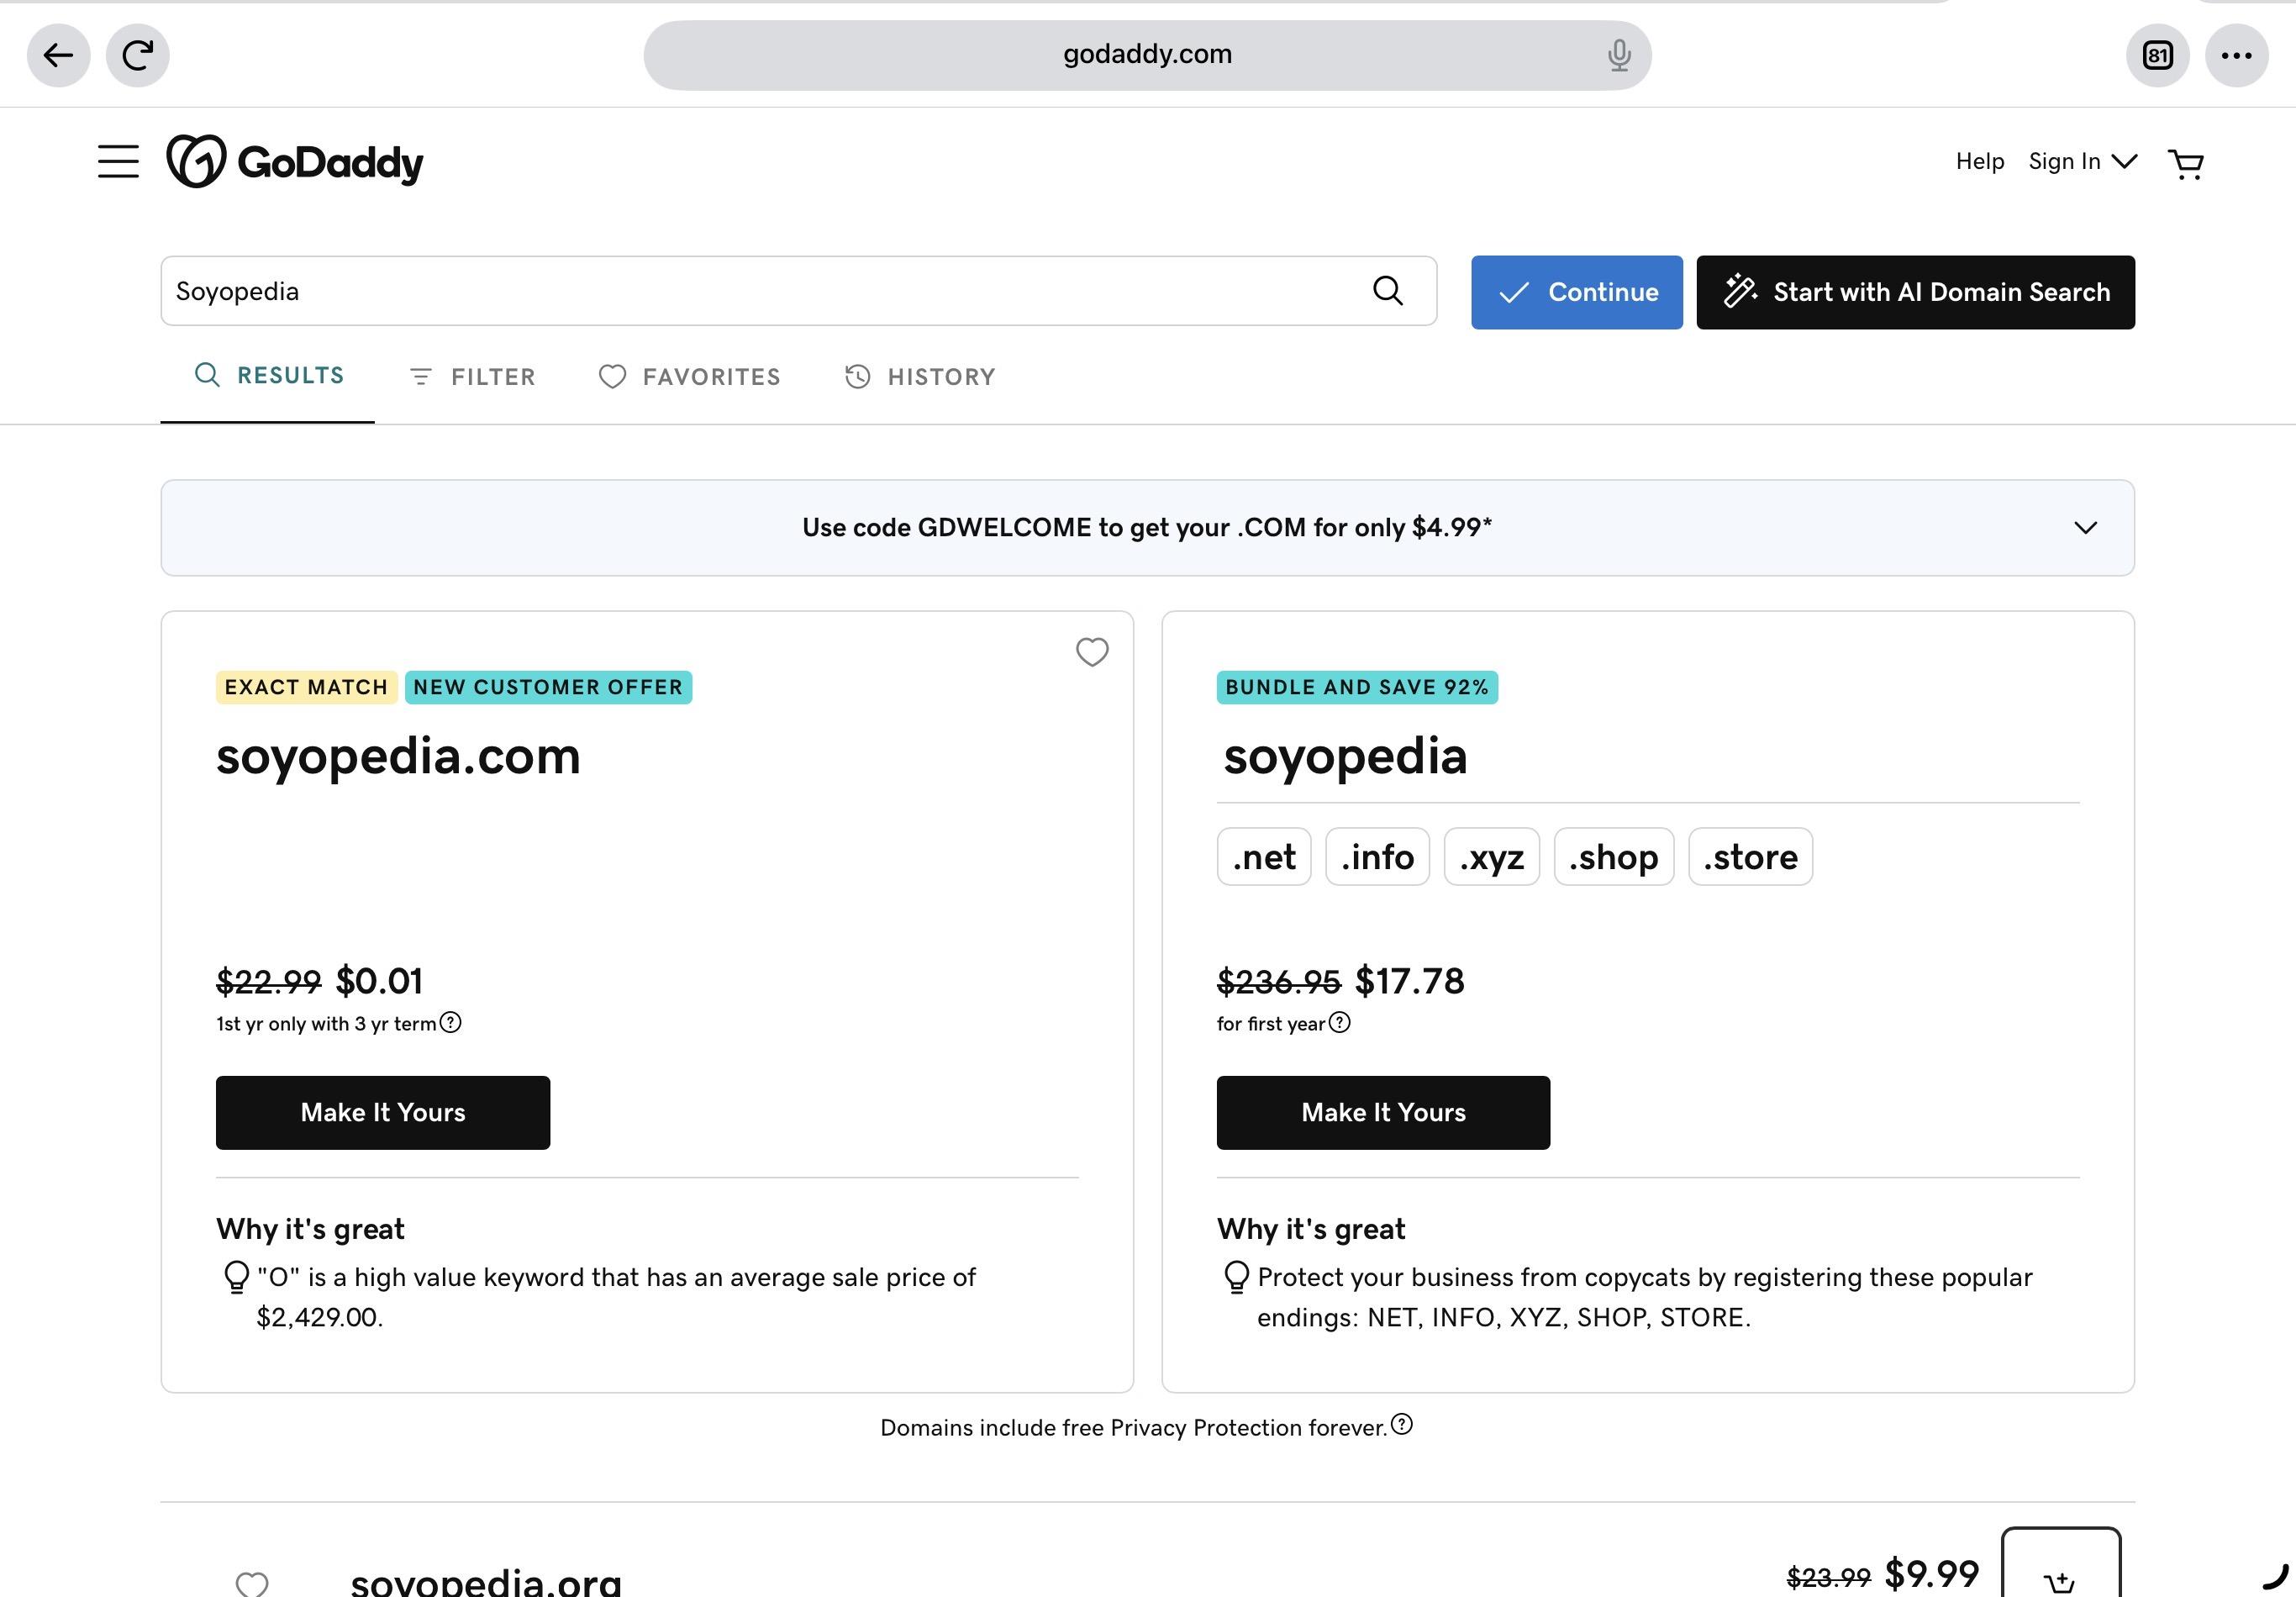This screenshot has height=1597, width=2296.
Task: Switch to the History tab
Action: tap(920, 377)
